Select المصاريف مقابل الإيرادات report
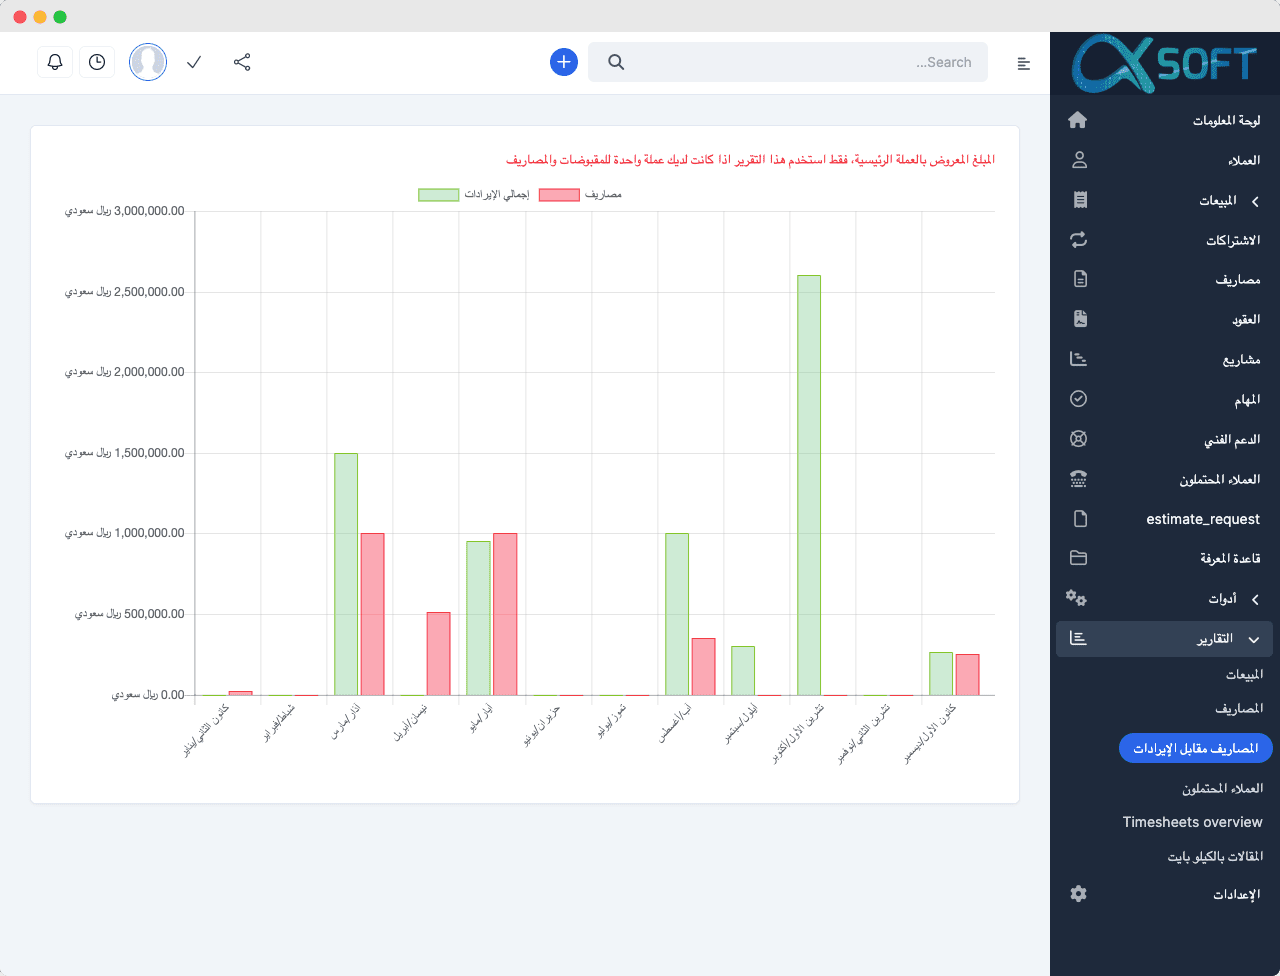The image size is (1280, 976). click(1196, 748)
